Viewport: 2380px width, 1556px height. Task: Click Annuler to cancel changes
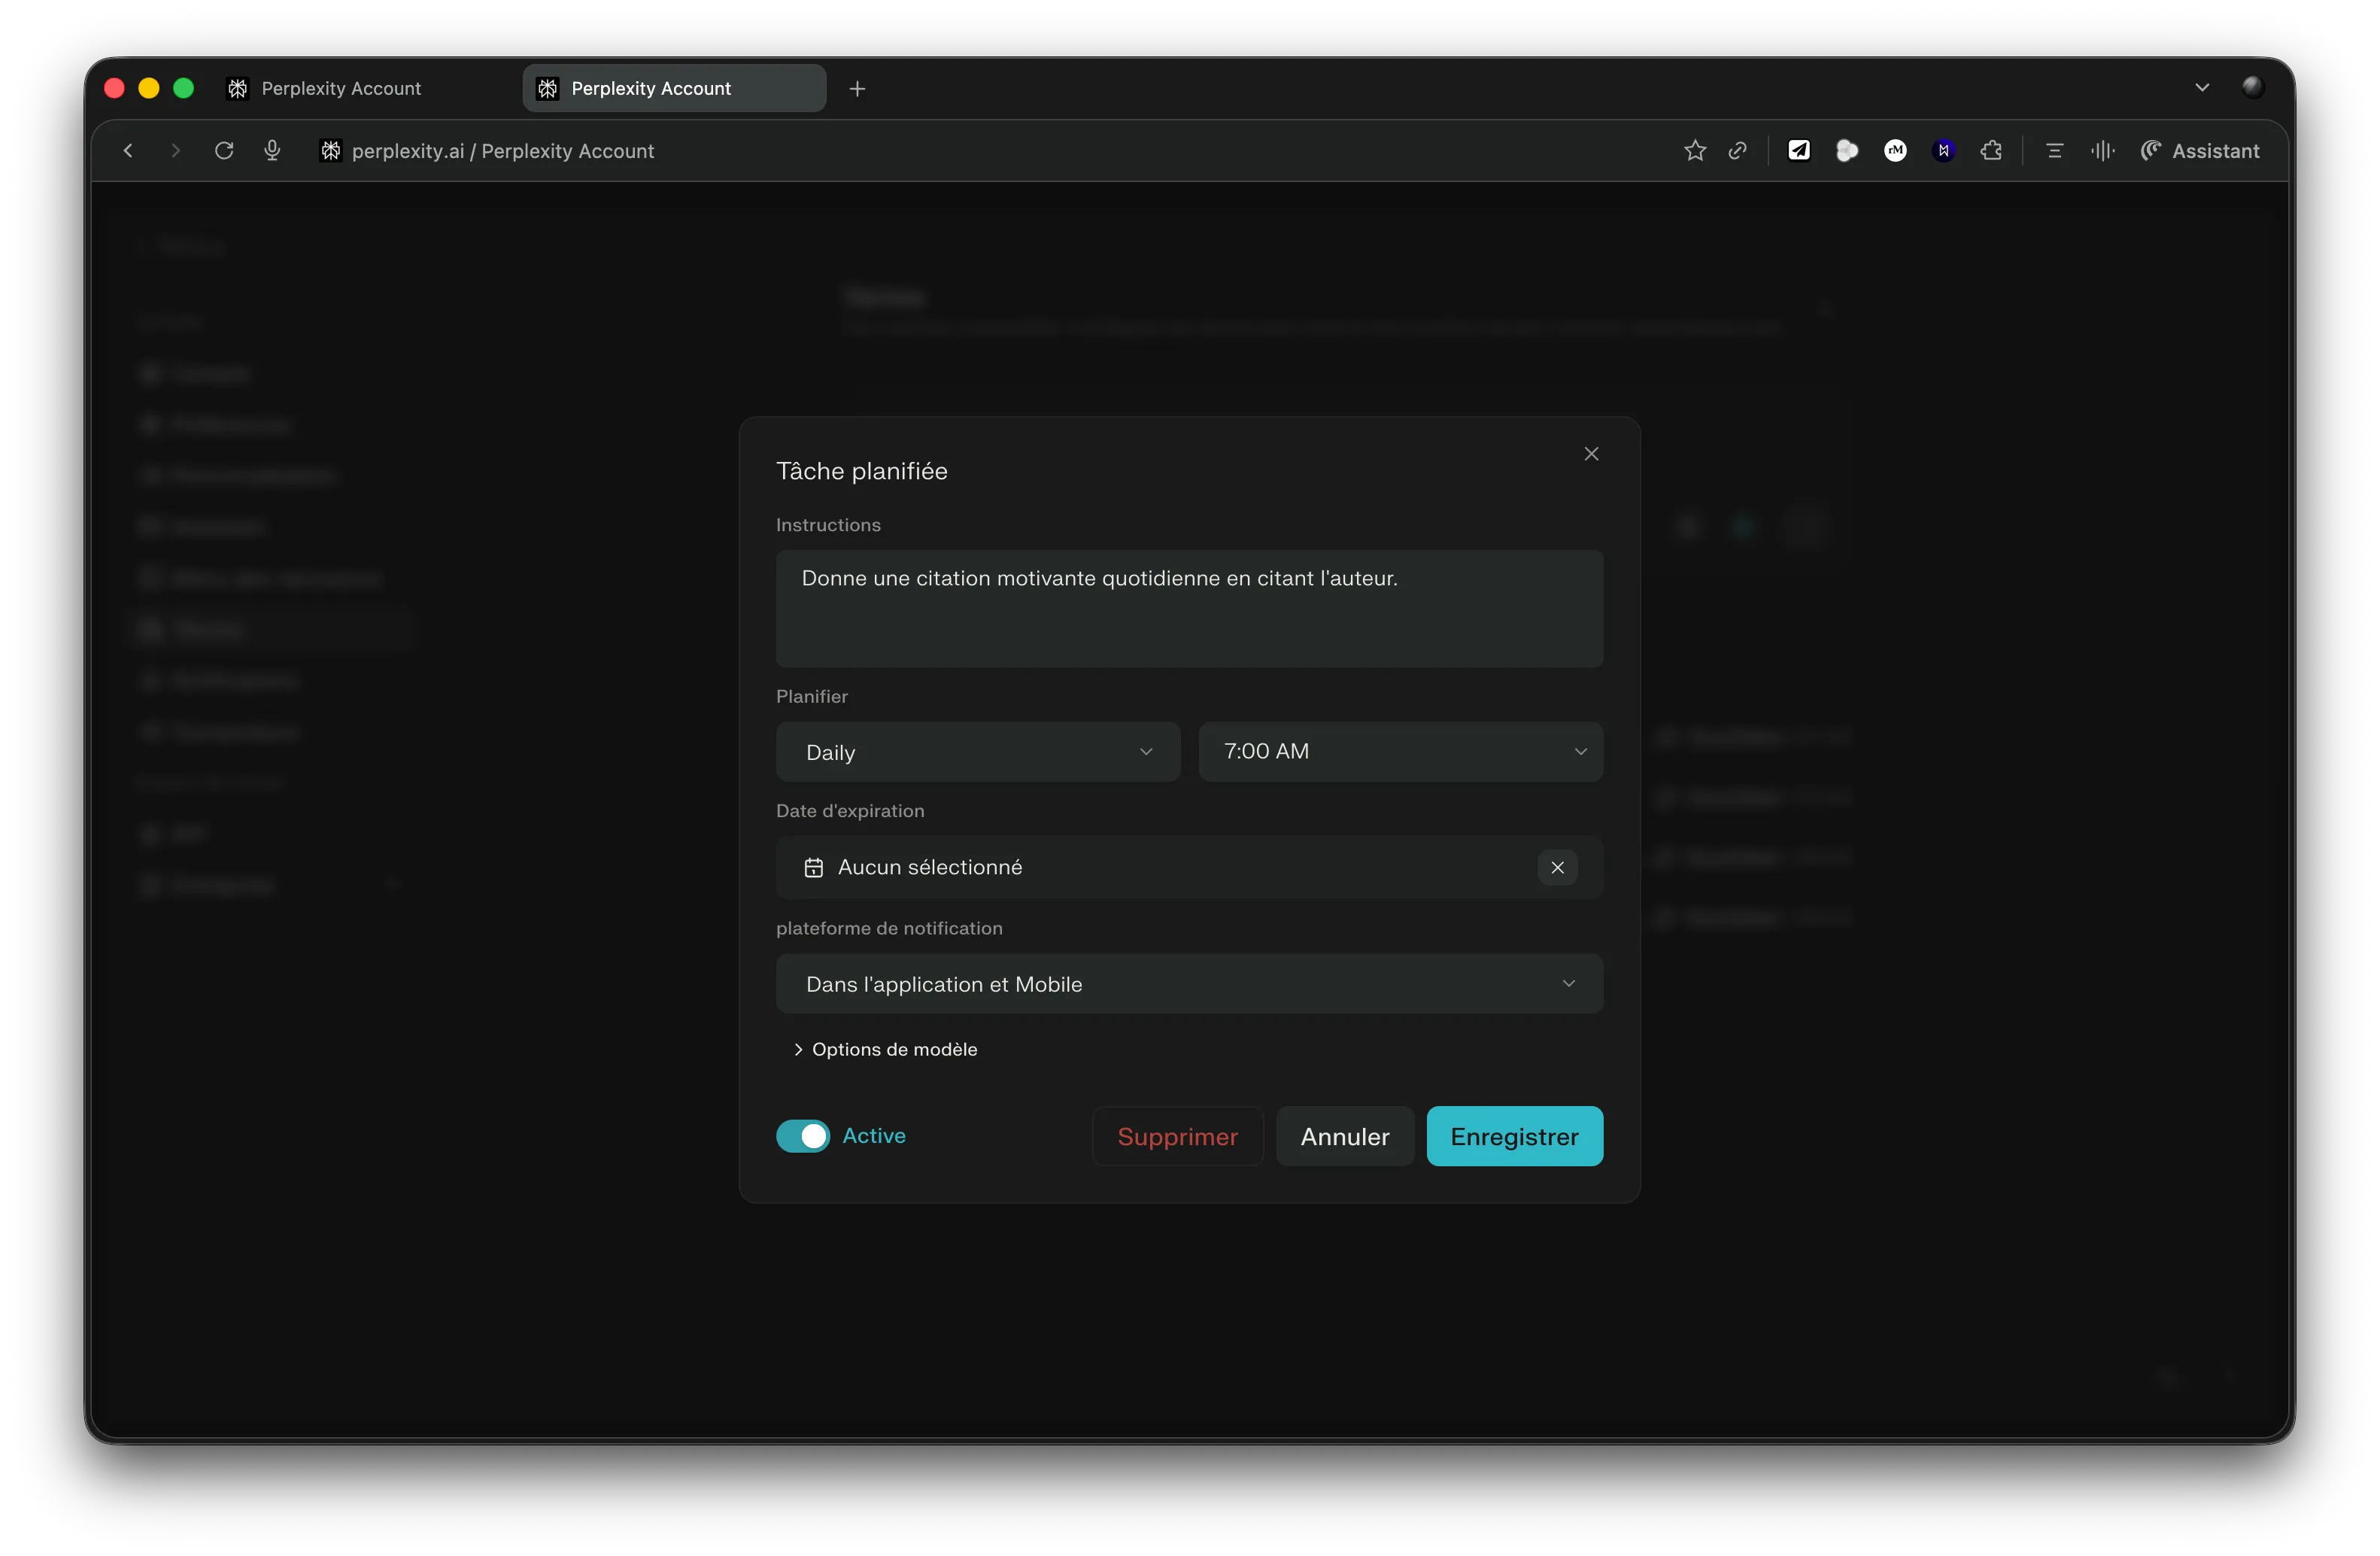pos(1344,1136)
